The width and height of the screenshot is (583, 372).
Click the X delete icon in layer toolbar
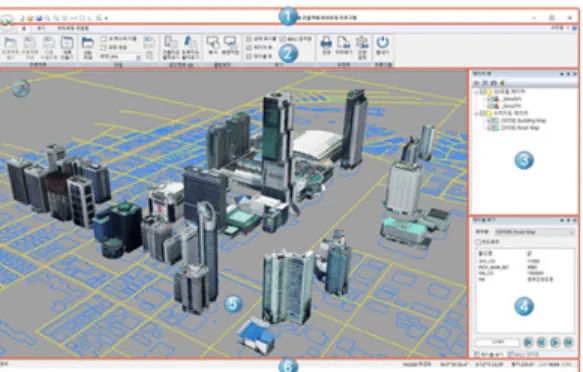(x=485, y=83)
